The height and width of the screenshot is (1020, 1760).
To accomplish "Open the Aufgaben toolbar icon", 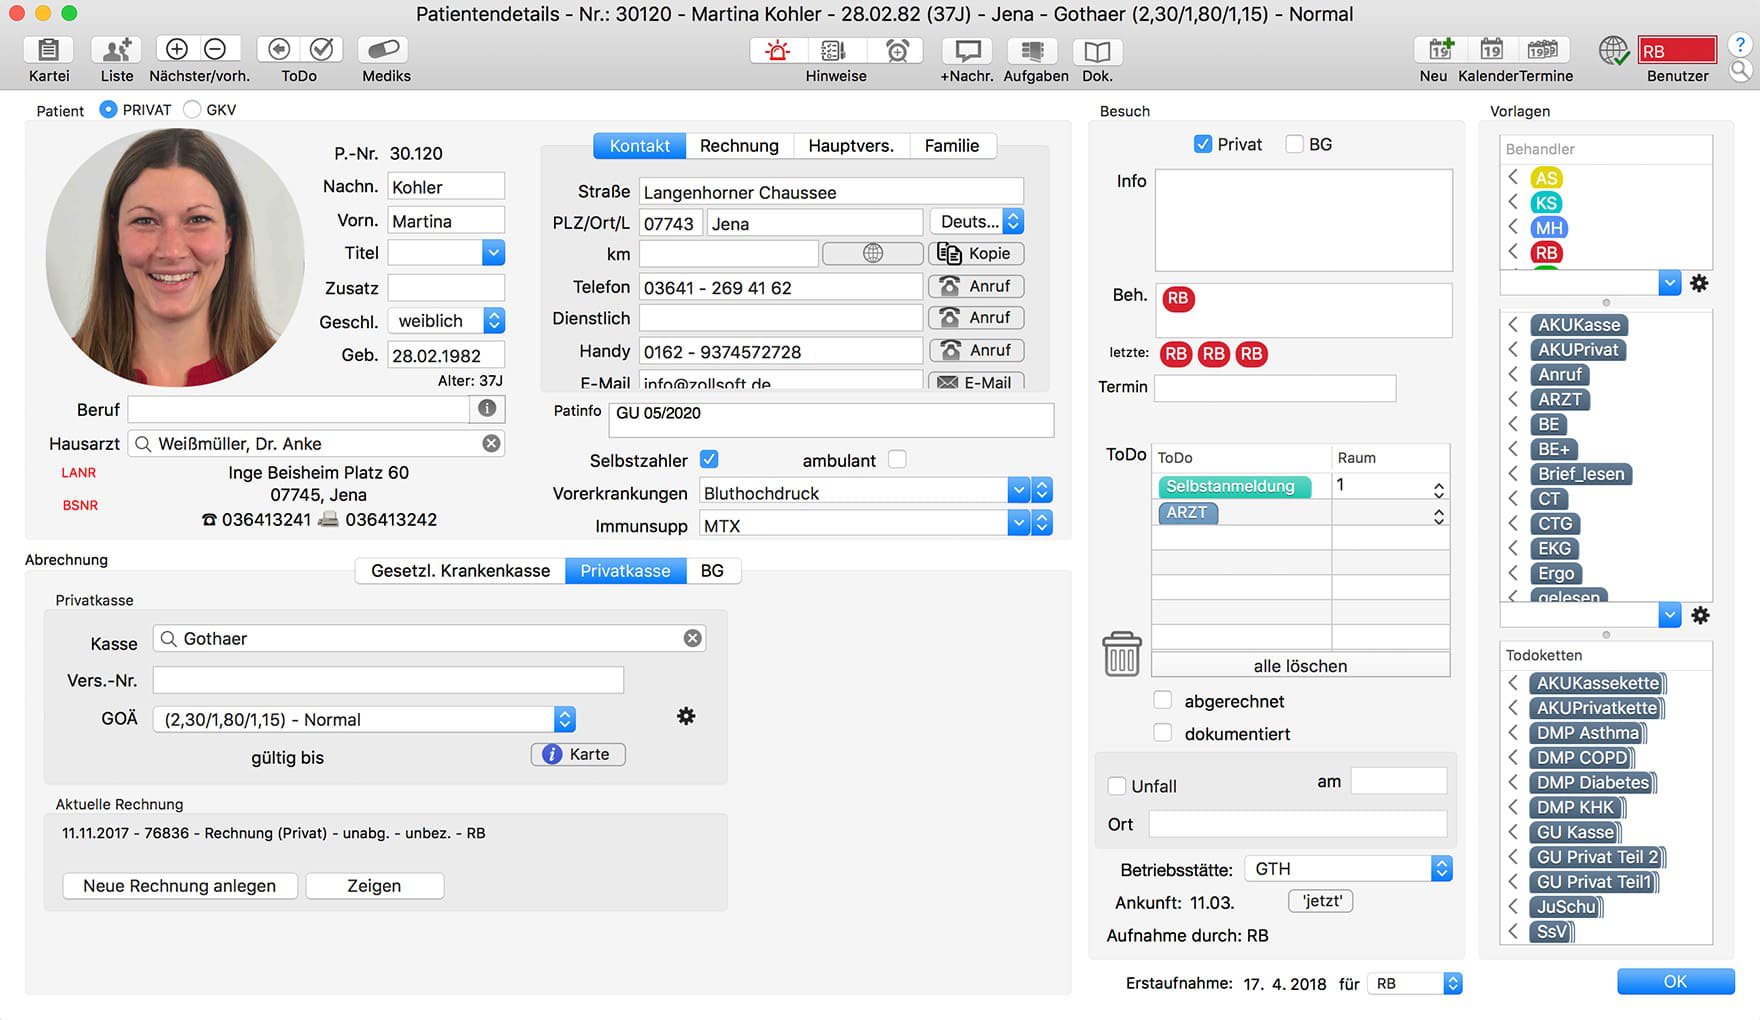I will point(1033,51).
